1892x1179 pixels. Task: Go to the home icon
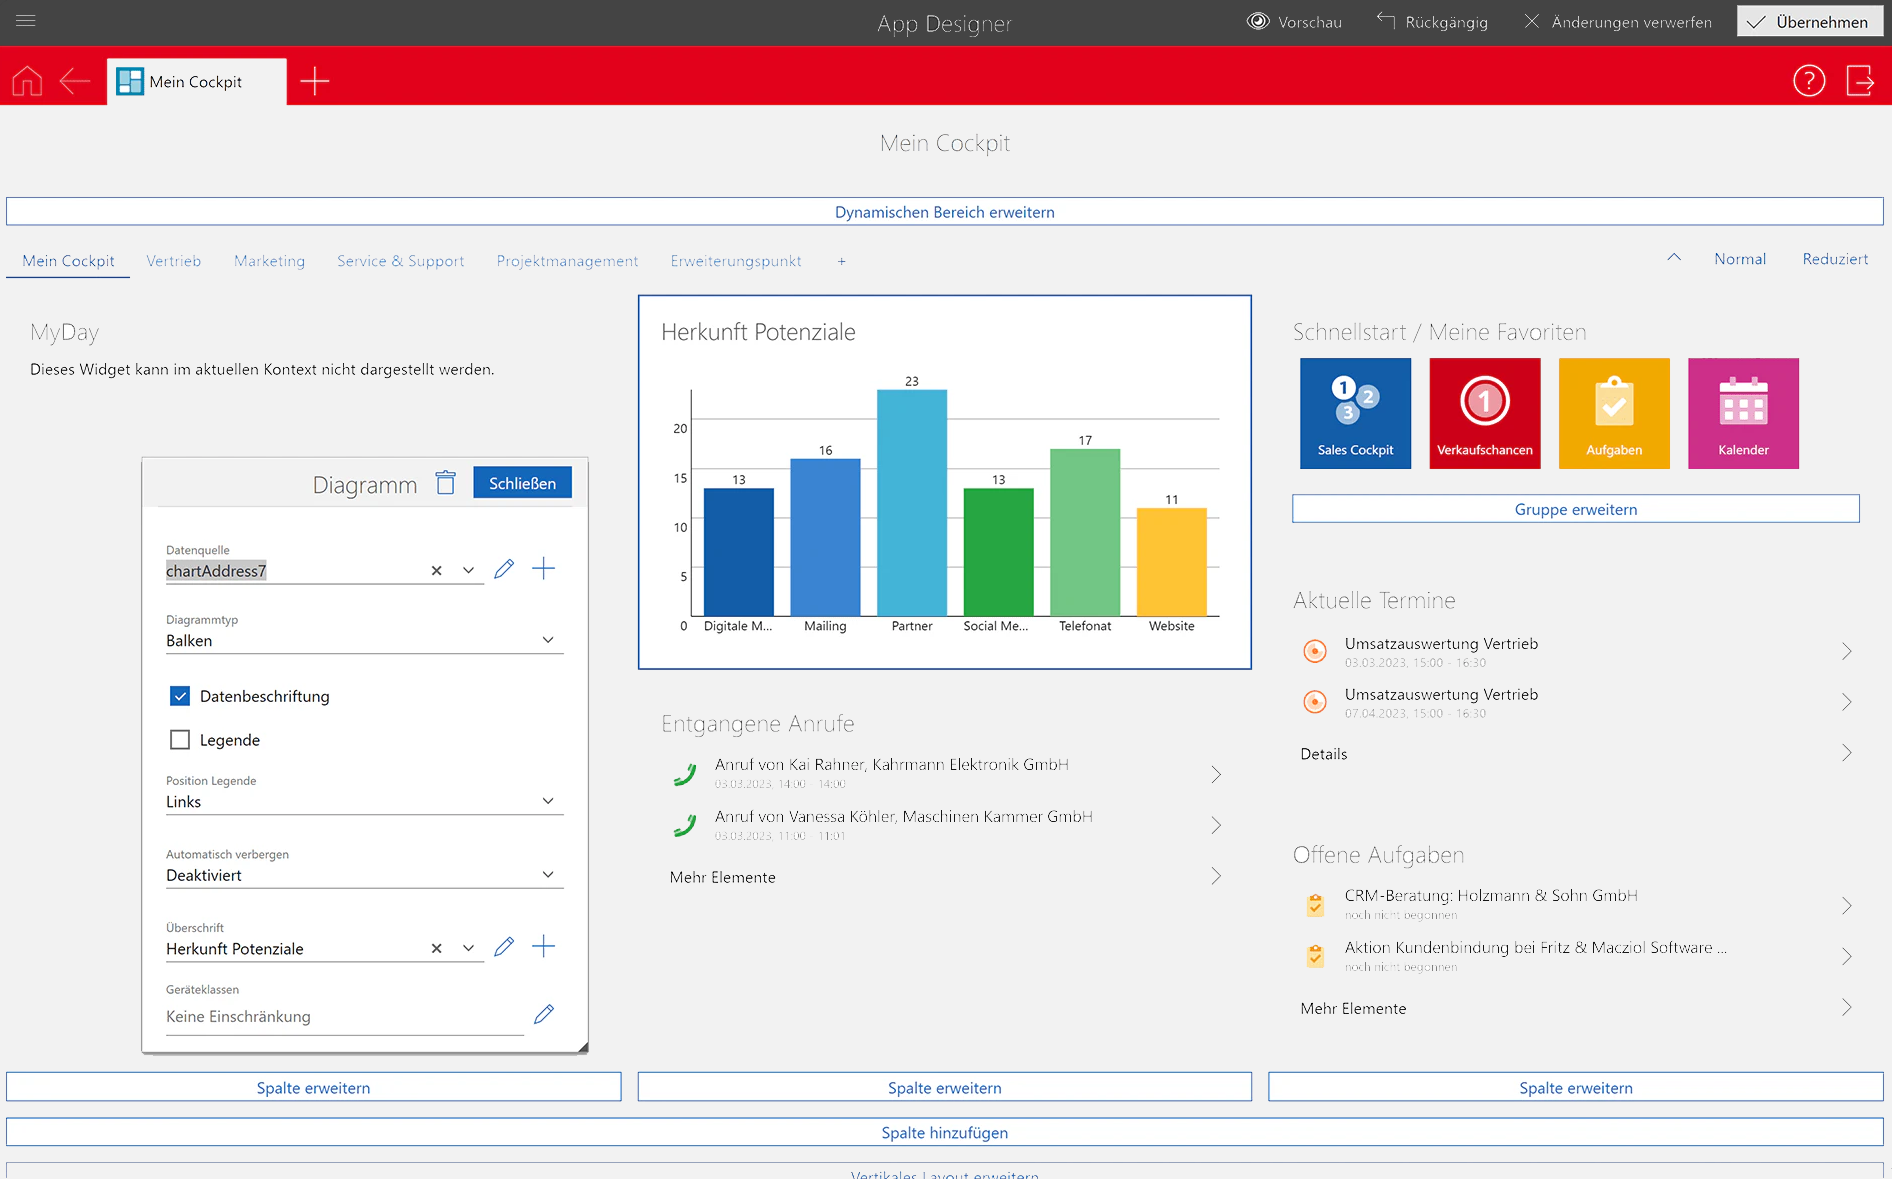[x=27, y=80]
